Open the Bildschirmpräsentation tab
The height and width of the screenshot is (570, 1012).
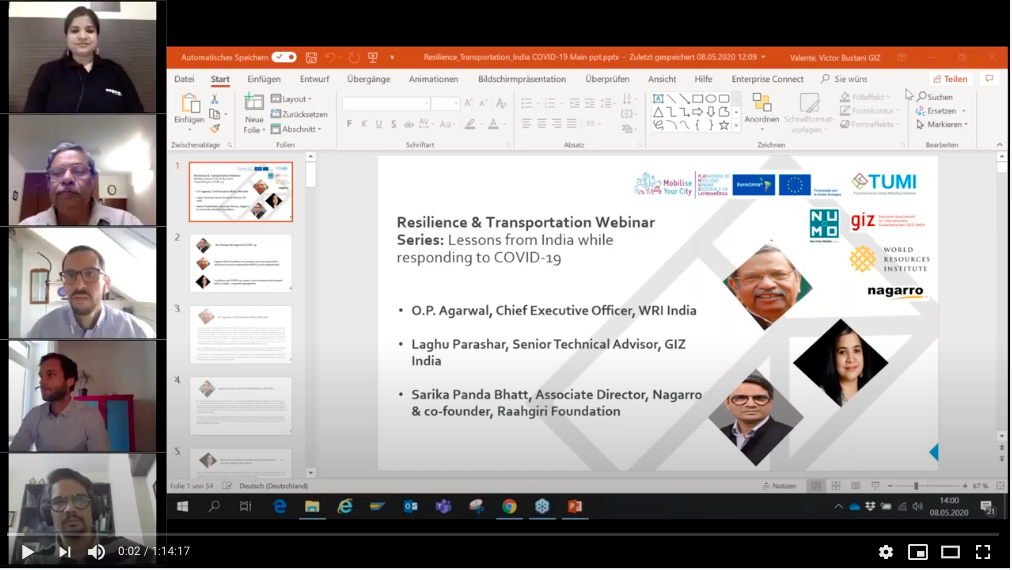tap(521, 79)
